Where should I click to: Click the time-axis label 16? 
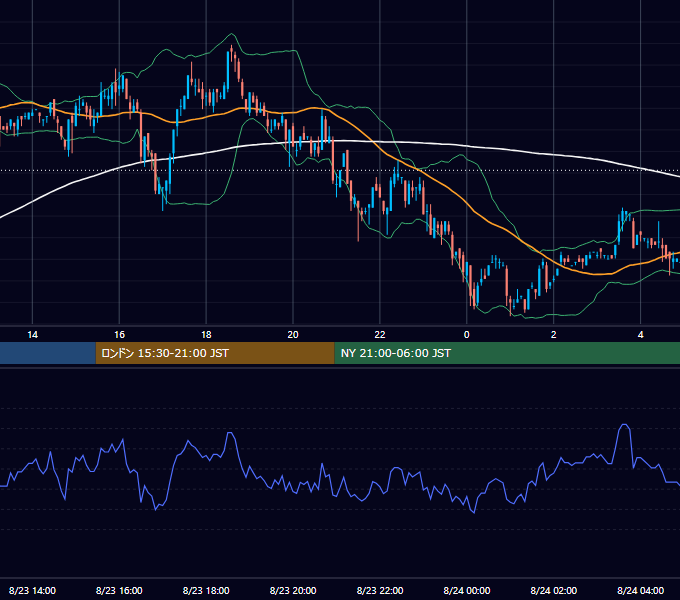tap(119, 335)
